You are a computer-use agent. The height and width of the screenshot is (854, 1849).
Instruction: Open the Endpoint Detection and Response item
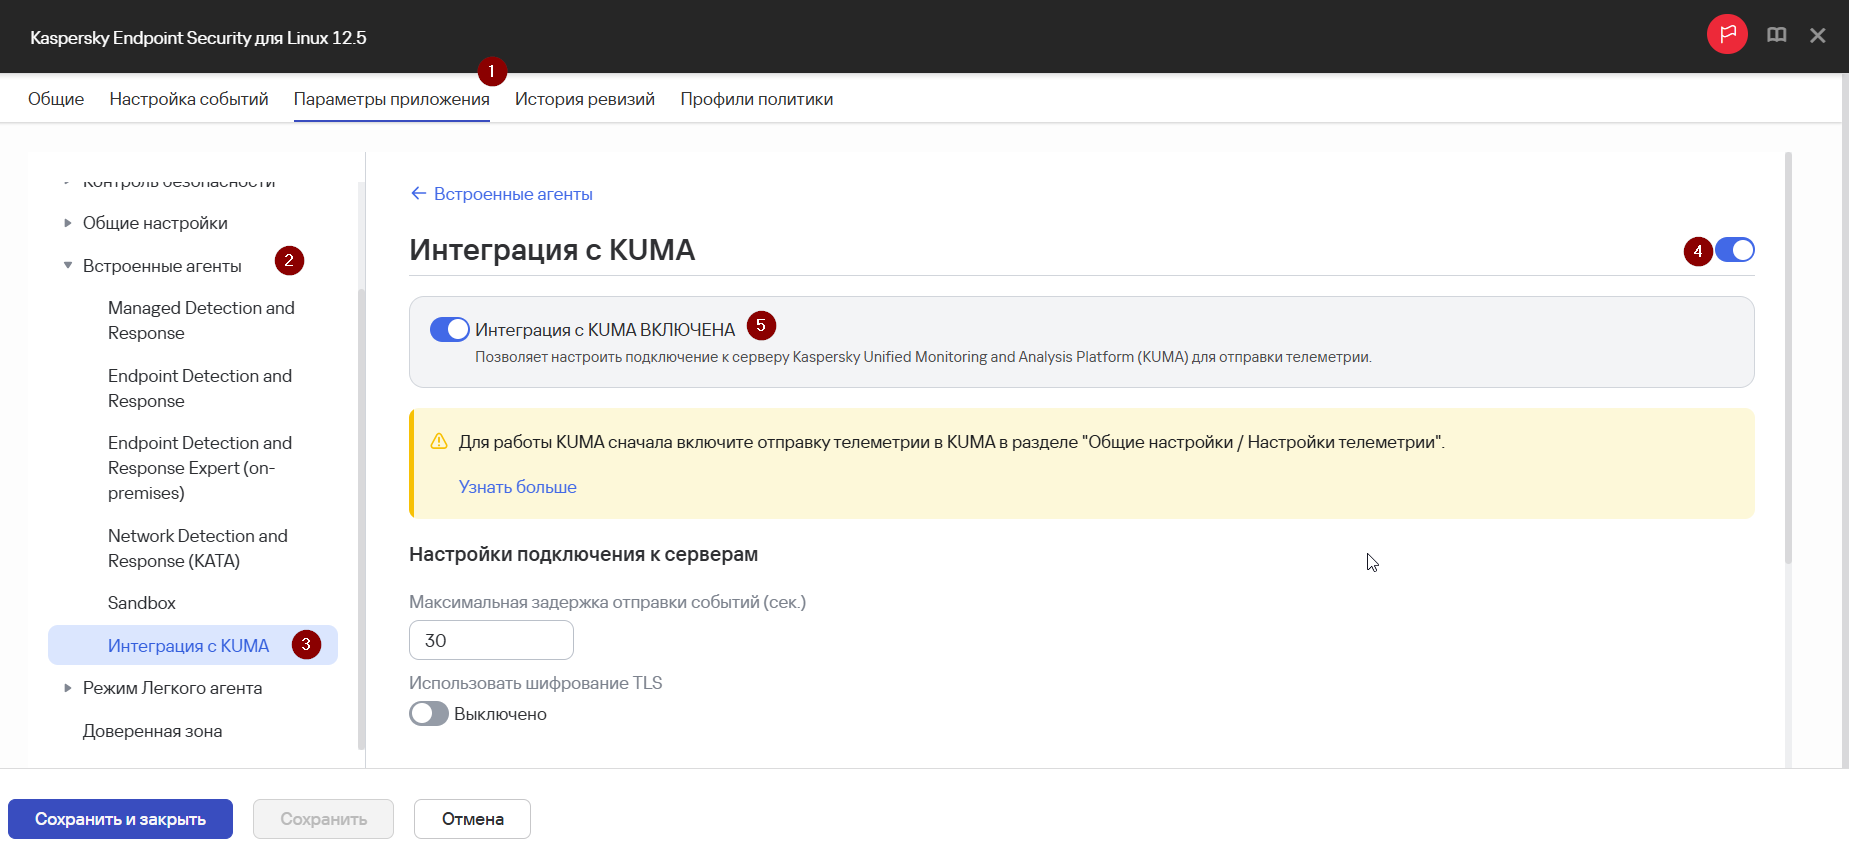[200, 388]
